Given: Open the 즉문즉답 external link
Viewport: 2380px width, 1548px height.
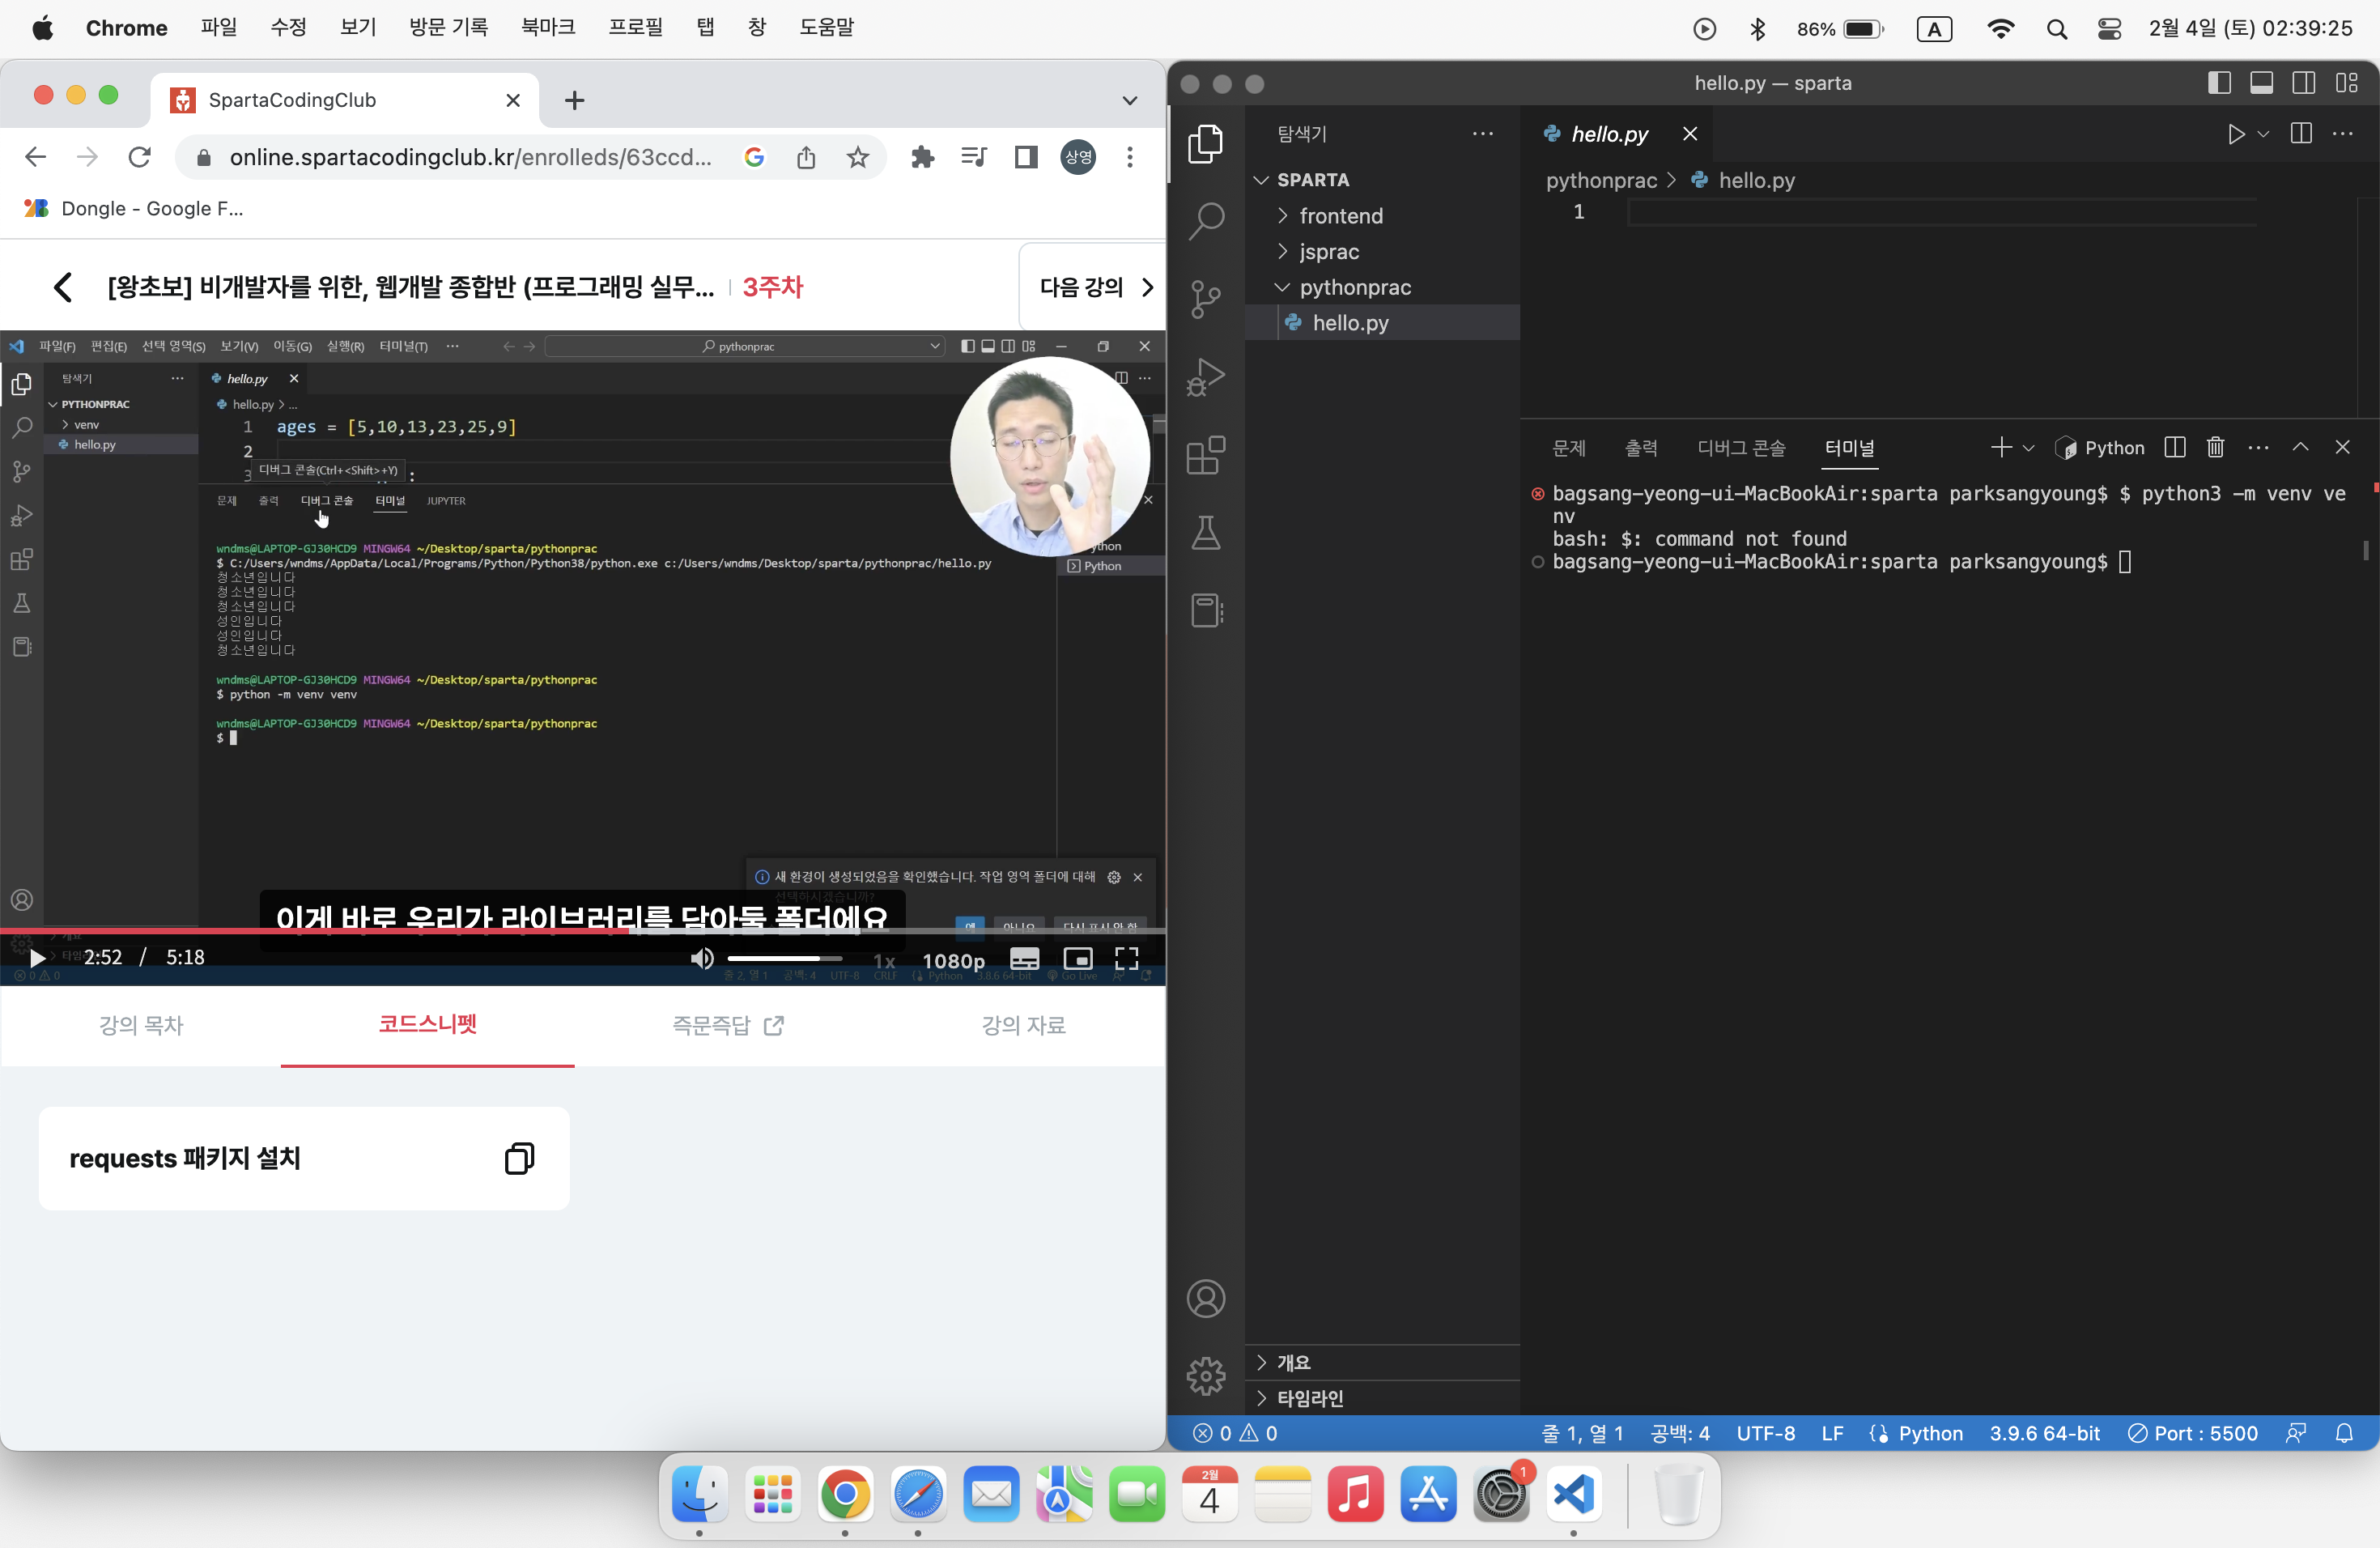Looking at the screenshot, I should (x=727, y=1025).
